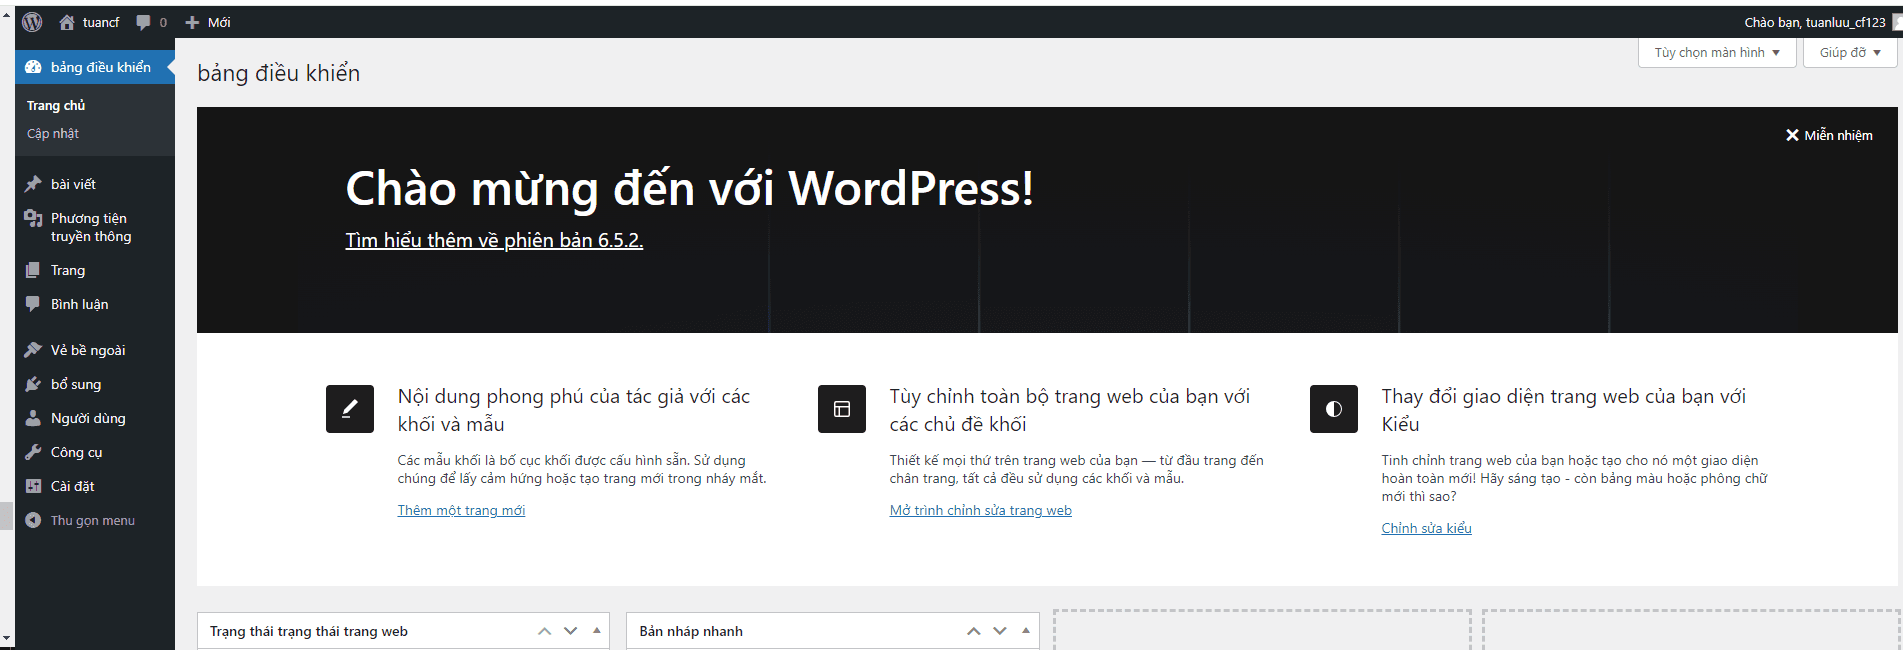1903x650 pixels.
Task: Click the Người dùng user icon
Action: [x=33, y=418]
